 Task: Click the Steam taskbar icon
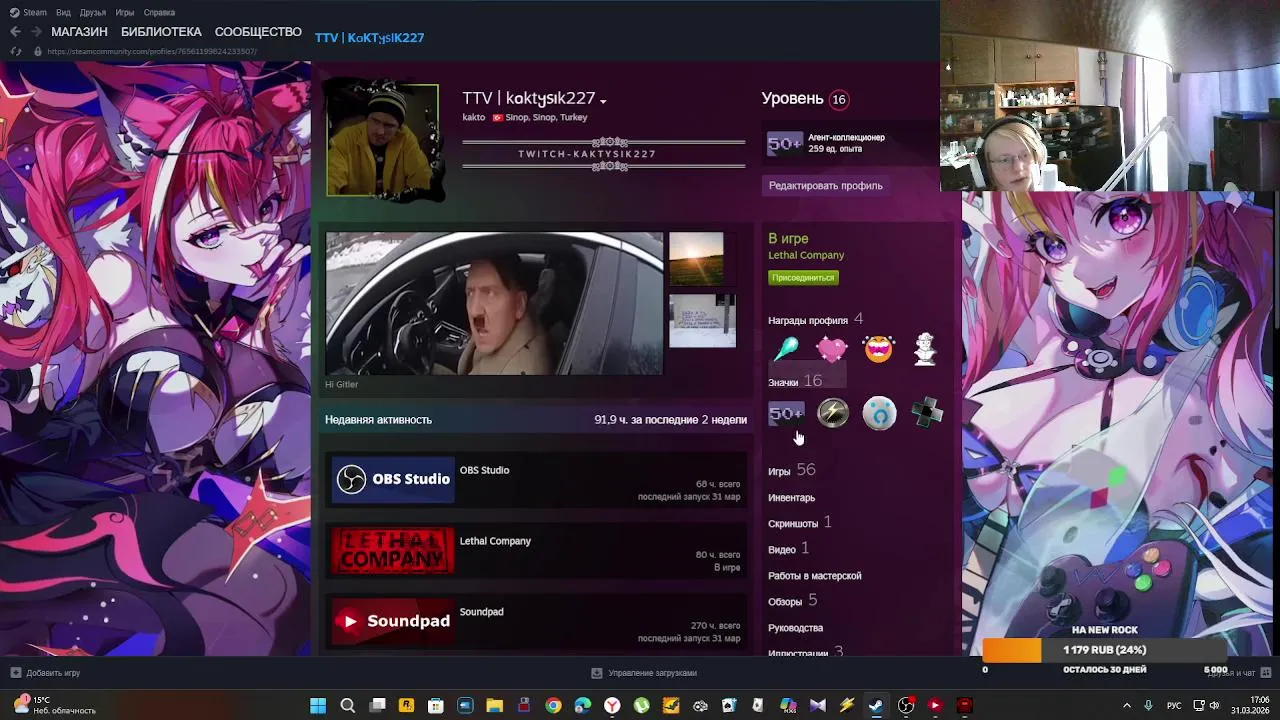point(876,706)
